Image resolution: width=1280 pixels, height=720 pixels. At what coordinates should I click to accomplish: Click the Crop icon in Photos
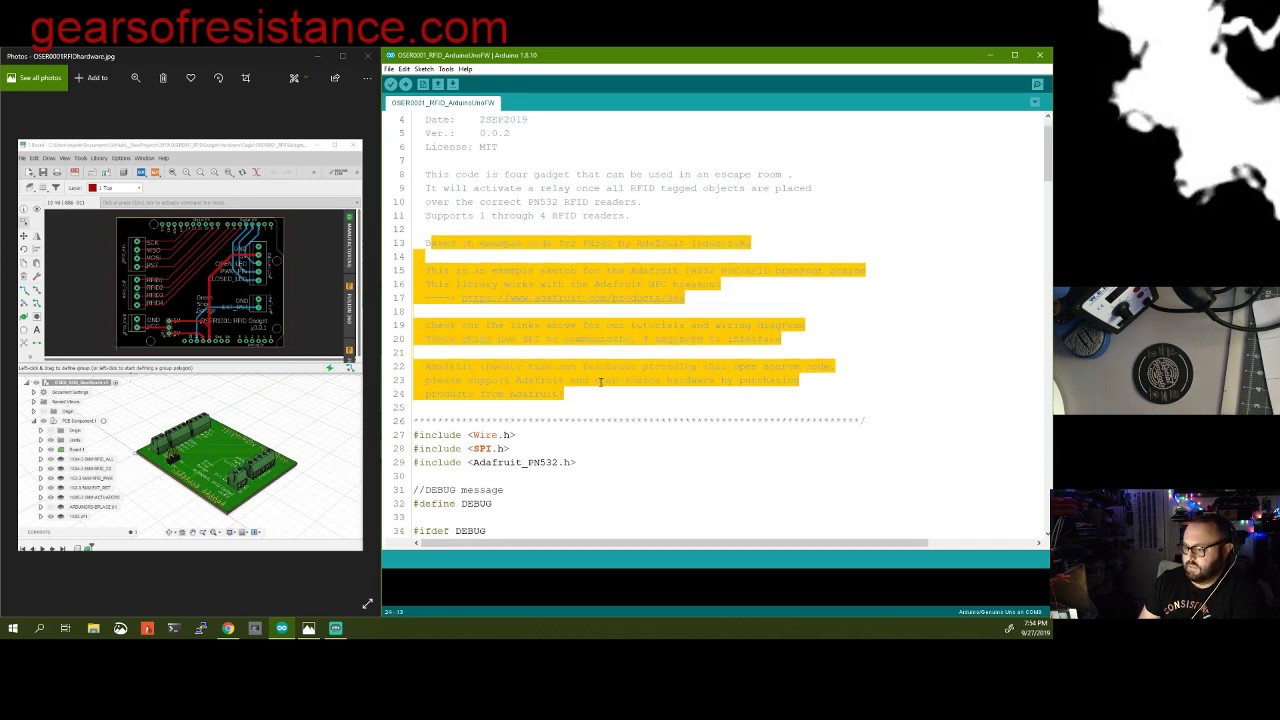[x=245, y=78]
